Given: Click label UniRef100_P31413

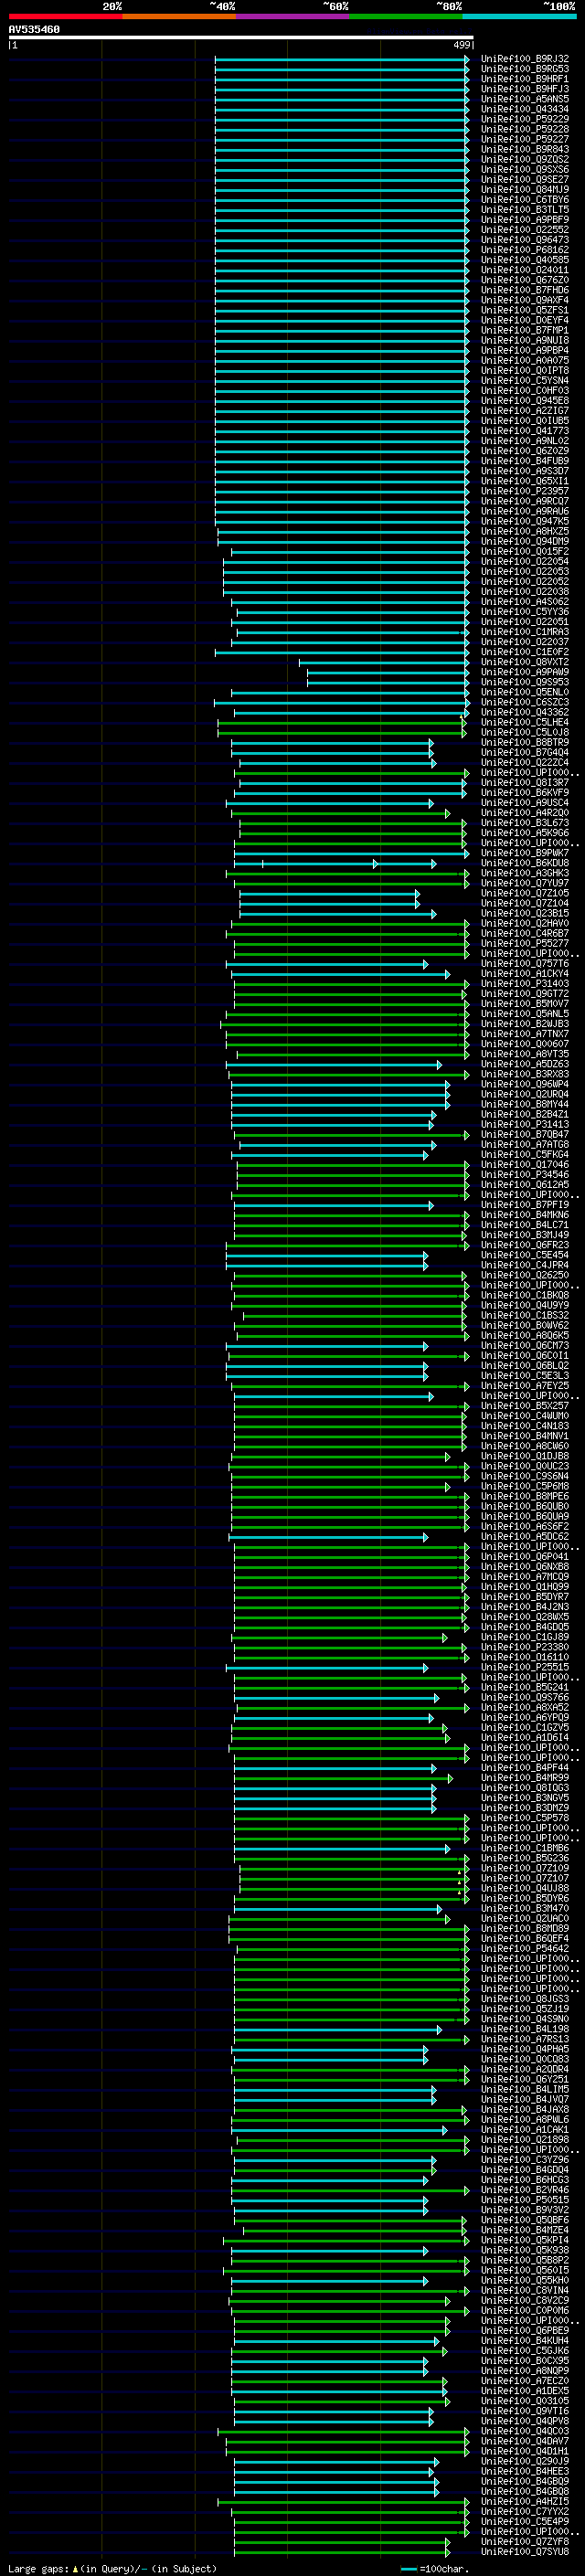Looking at the screenshot, I should (525, 1124).
